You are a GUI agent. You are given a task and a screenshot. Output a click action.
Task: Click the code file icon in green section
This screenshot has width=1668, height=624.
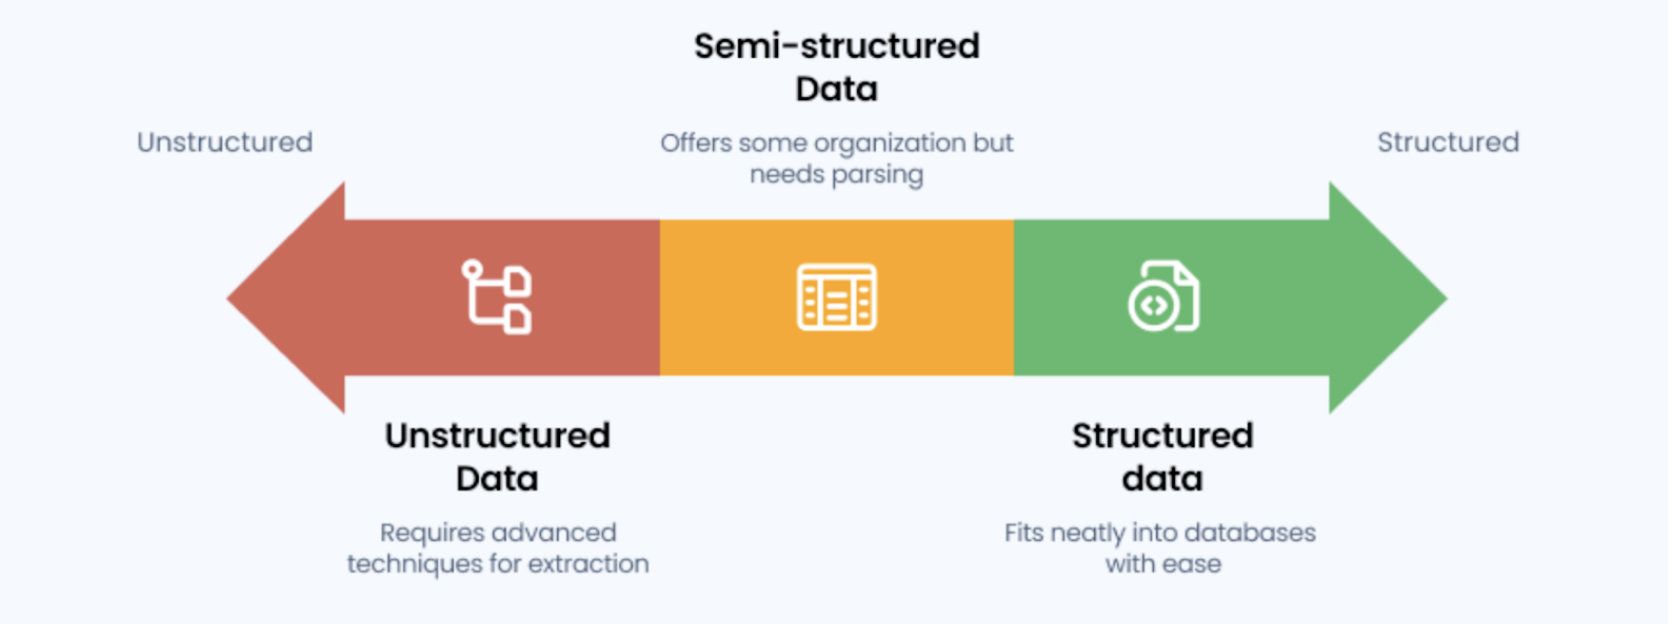(x=1163, y=296)
